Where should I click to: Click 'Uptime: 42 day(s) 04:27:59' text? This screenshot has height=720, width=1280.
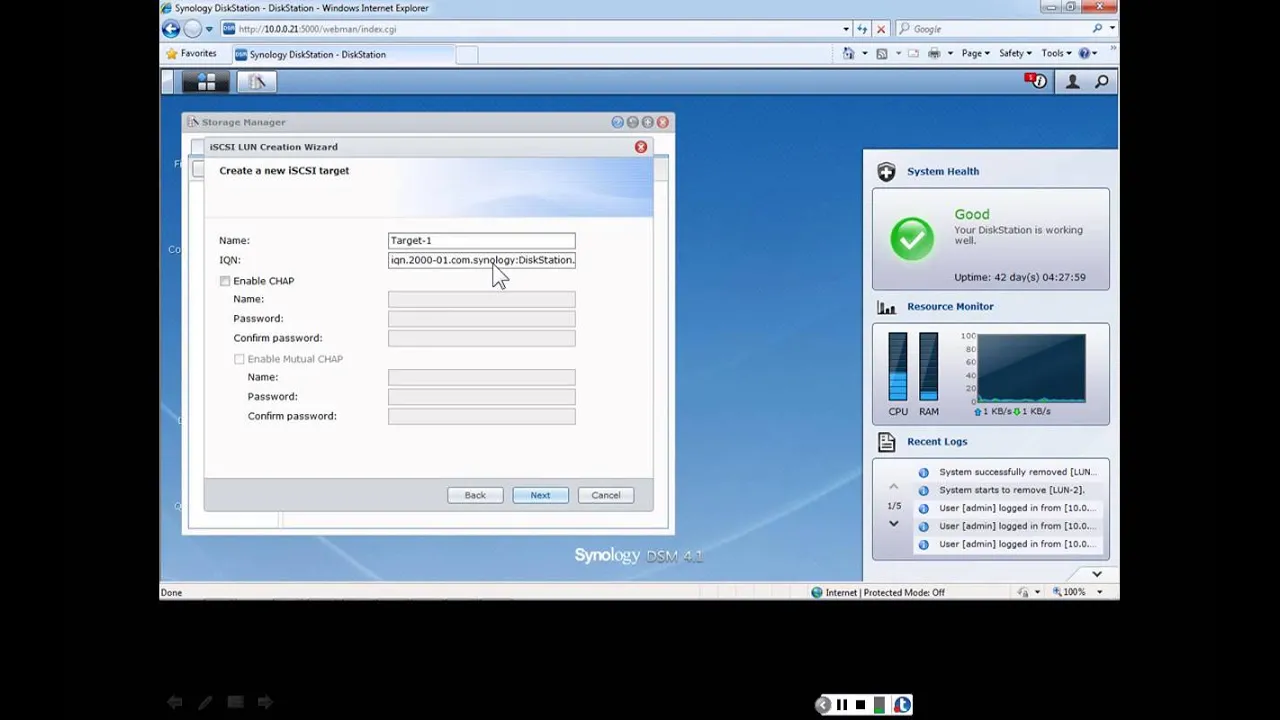[1019, 277]
